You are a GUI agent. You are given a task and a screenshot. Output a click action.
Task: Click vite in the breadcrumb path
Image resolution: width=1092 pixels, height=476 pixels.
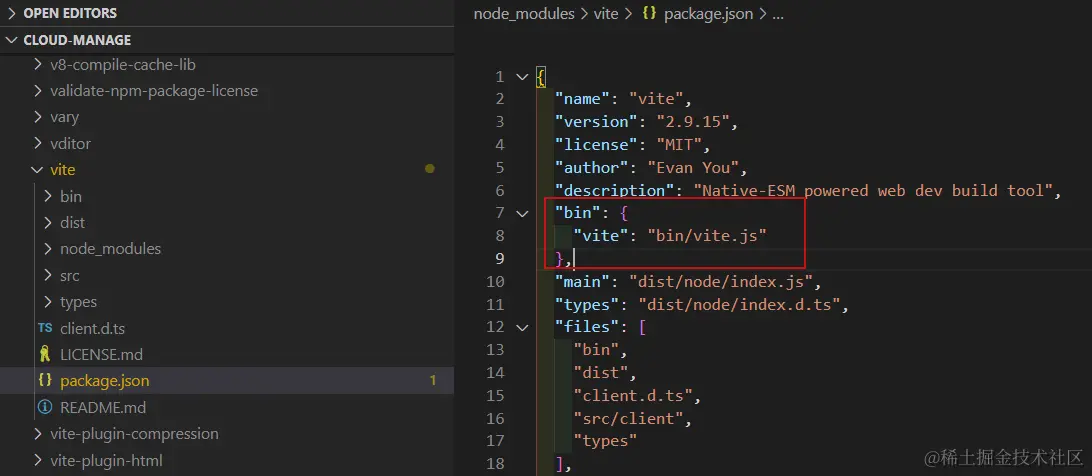pos(606,14)
